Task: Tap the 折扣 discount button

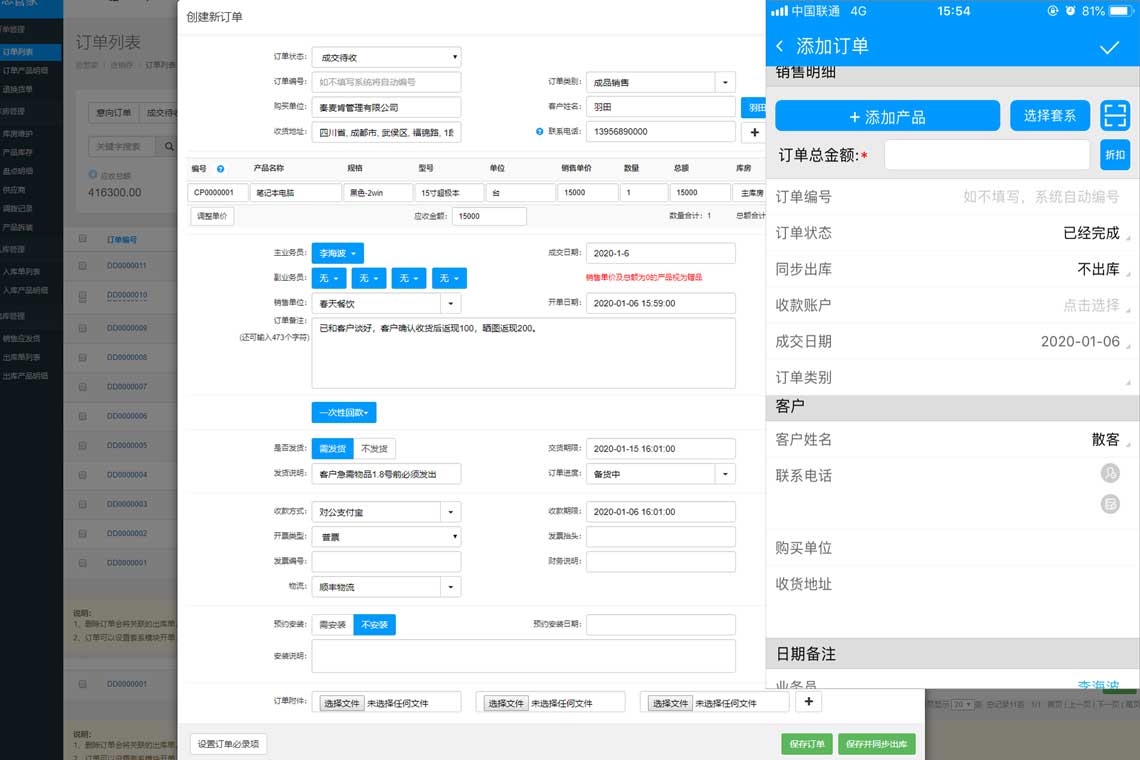Action: coord(1114,155)
